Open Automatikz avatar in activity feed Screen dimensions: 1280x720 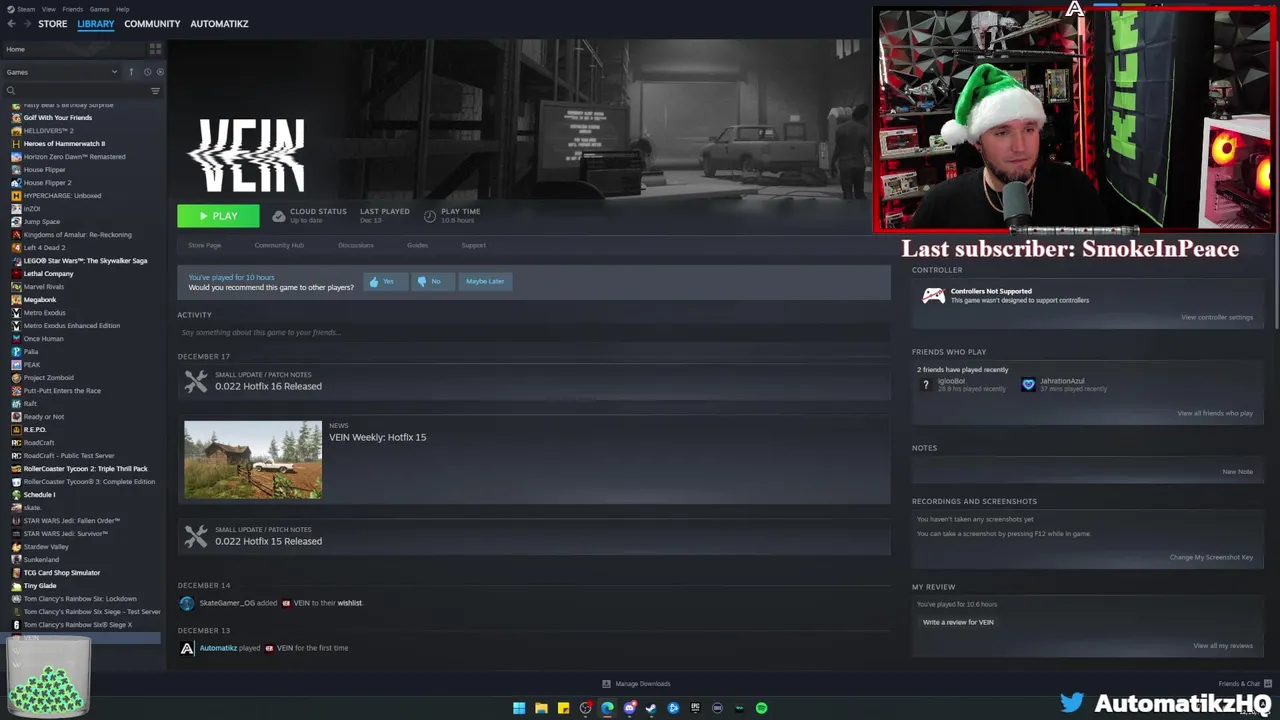pos(187,648)
